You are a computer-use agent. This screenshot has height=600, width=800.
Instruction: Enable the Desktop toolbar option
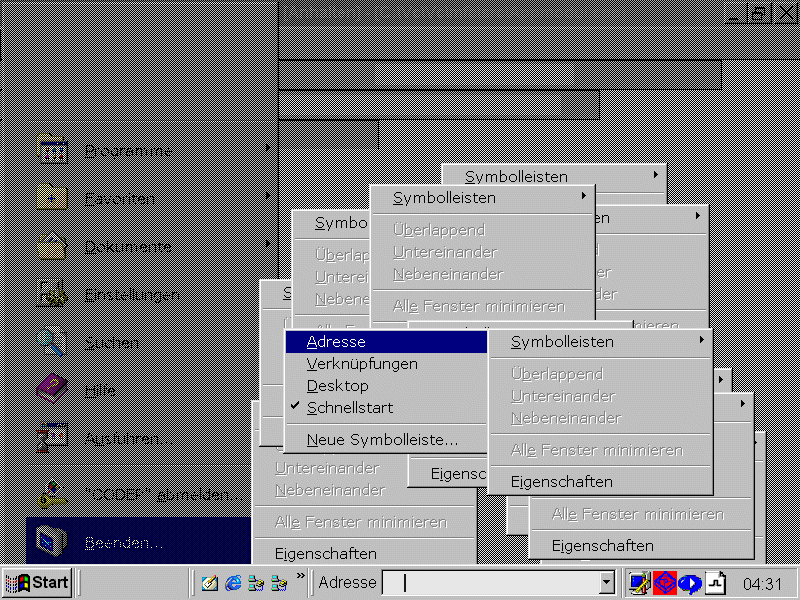pyautogui.click(x=338, y=386)
